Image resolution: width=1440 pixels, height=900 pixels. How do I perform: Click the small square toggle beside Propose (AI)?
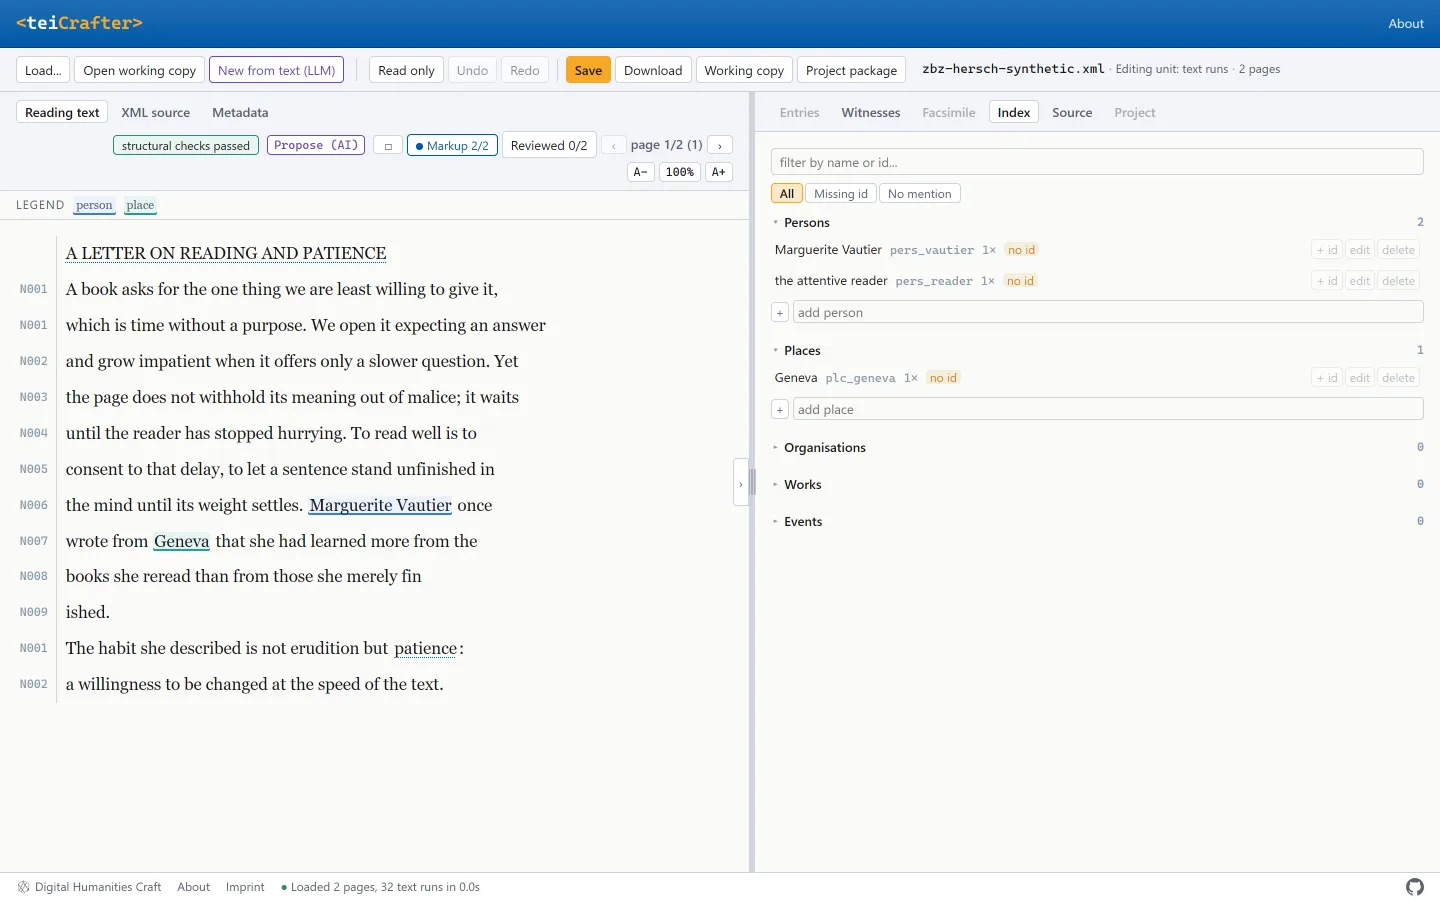(x=388, y=146)
